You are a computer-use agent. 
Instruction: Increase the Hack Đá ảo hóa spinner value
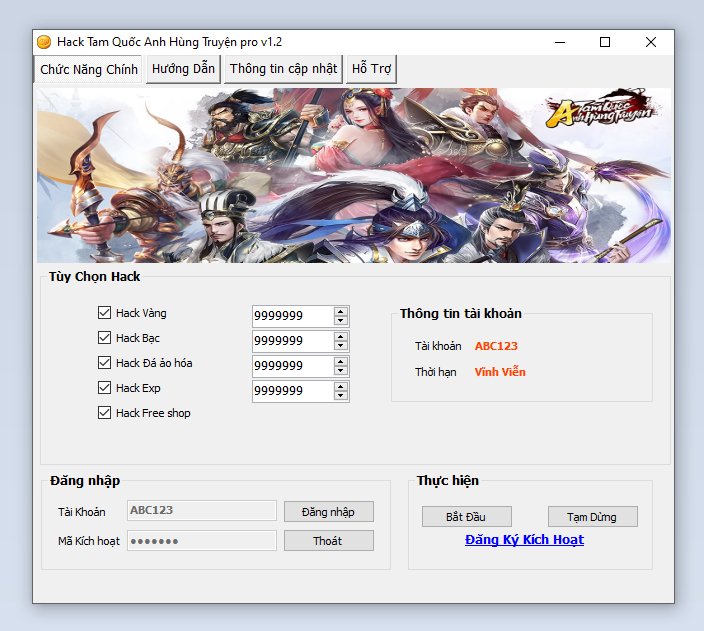tap(341, 361)
